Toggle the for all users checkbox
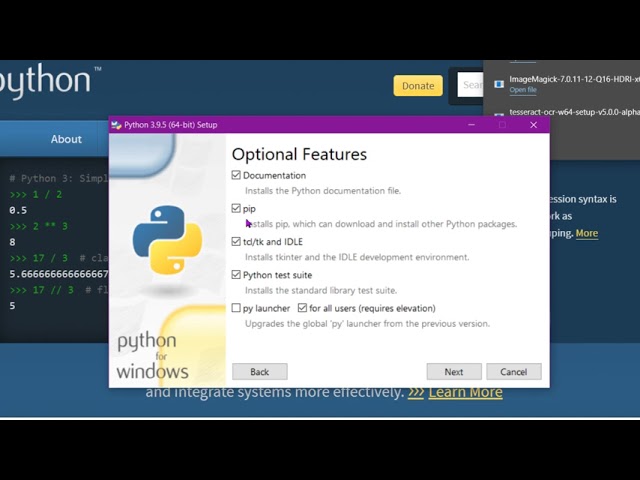 coord(302,308)
